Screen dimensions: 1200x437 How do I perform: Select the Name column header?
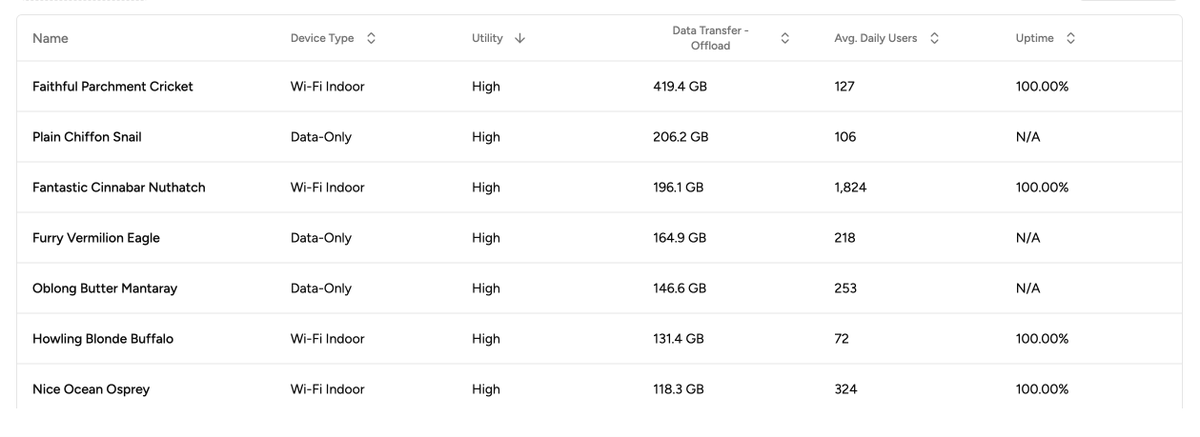(x=50, y=38)
